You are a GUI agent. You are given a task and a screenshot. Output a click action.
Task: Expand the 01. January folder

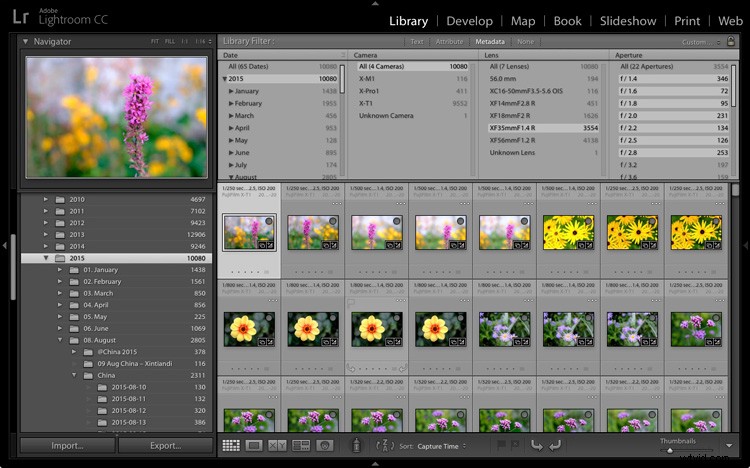click(x=60, y=270)
